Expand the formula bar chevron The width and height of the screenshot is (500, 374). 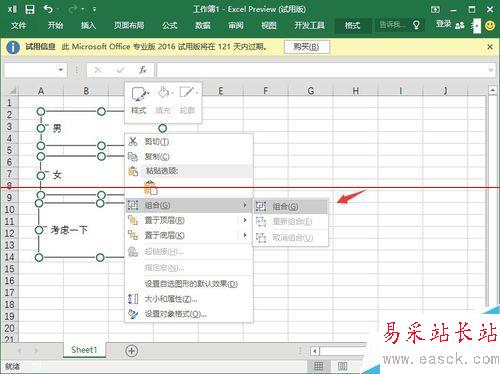[490, 70]
